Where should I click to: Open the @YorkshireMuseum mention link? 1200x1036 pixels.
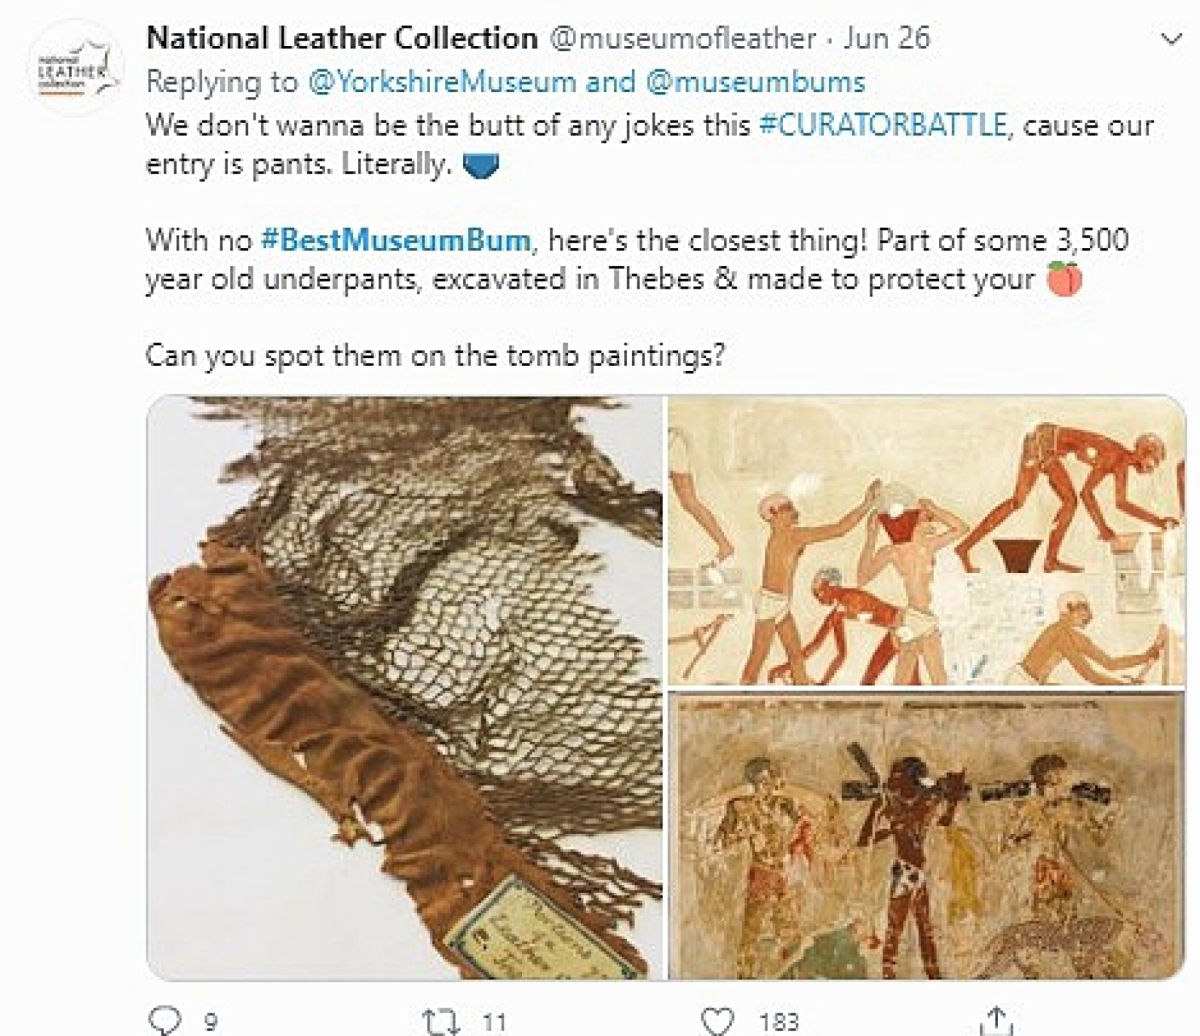coord(442,82)
